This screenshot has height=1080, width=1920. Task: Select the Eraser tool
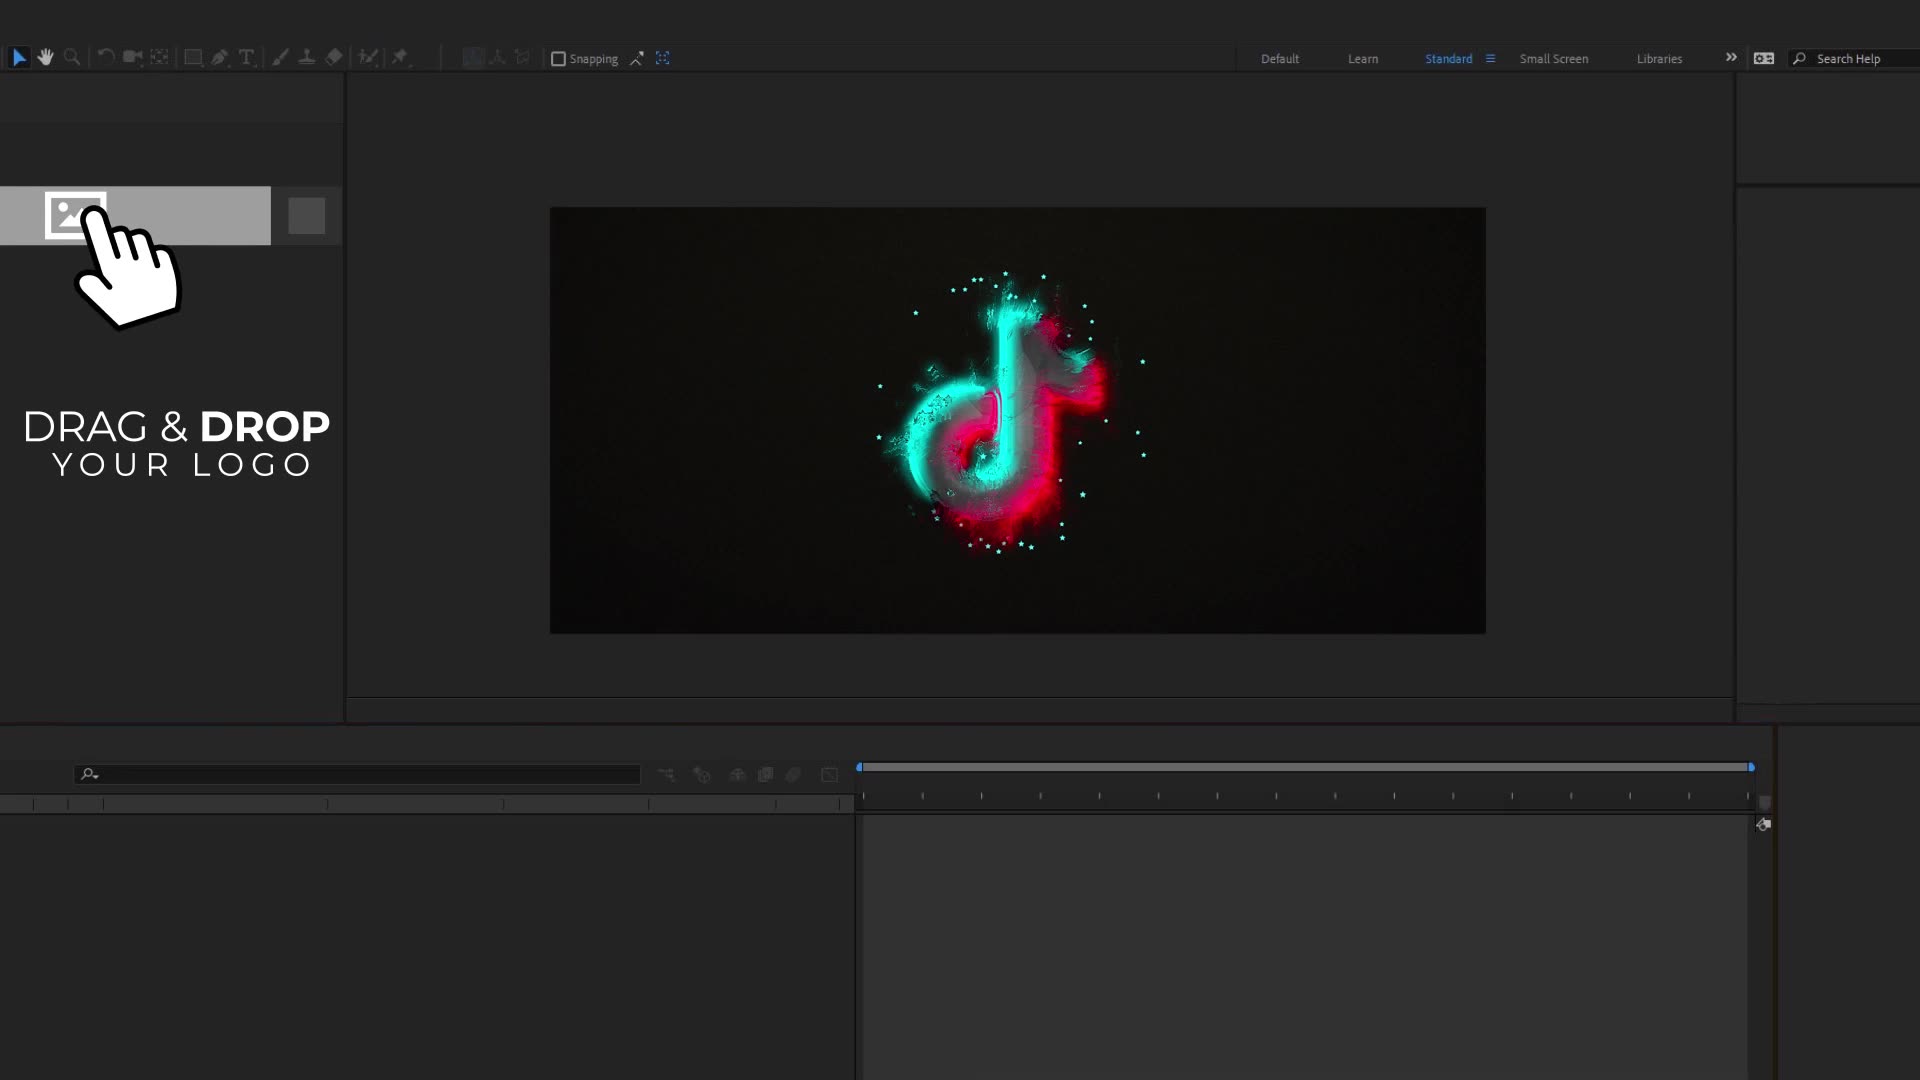click(x=334, y=58)
